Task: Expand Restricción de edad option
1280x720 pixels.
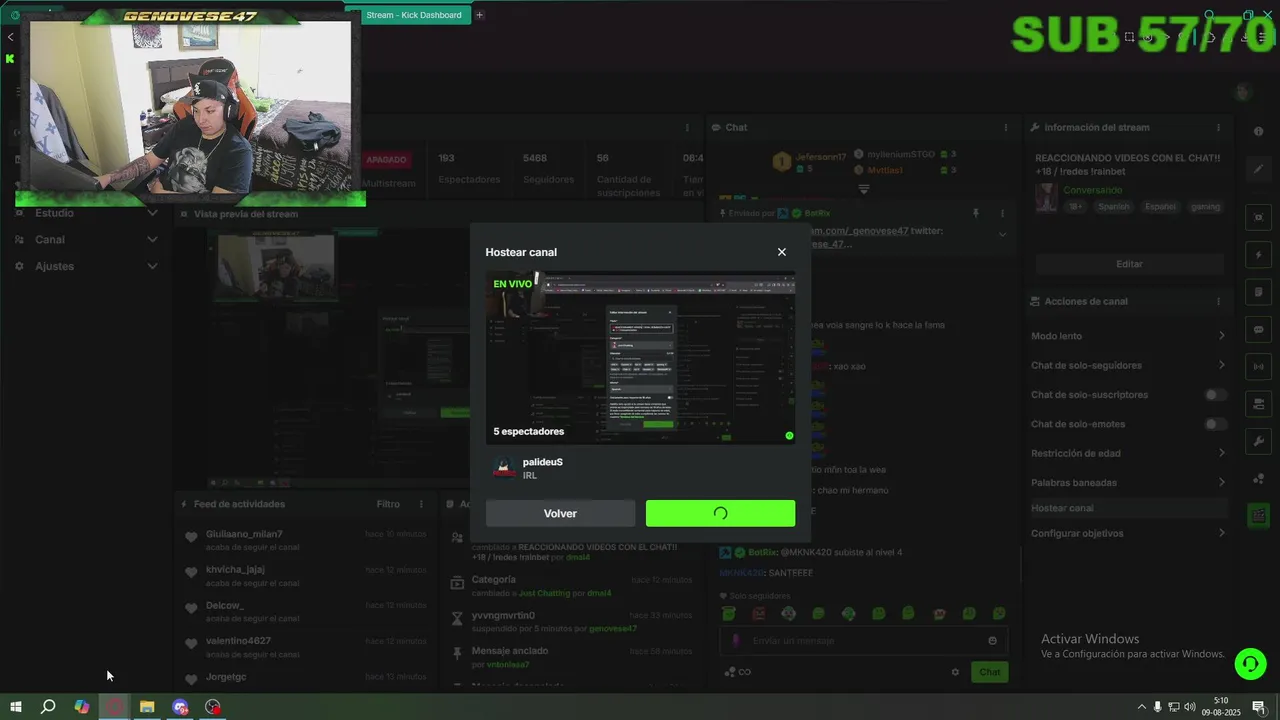Action: (x=1127, y=453)
